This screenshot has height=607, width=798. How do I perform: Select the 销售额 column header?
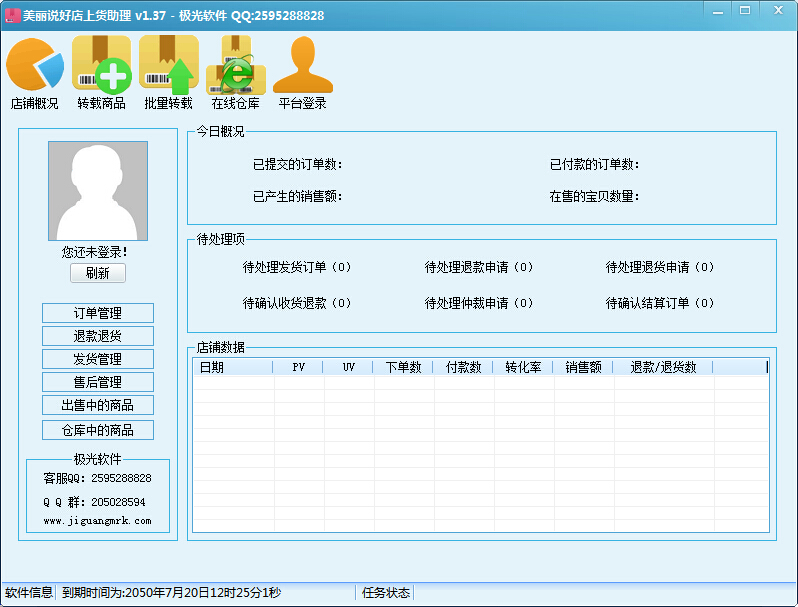[x=583, y=367]
